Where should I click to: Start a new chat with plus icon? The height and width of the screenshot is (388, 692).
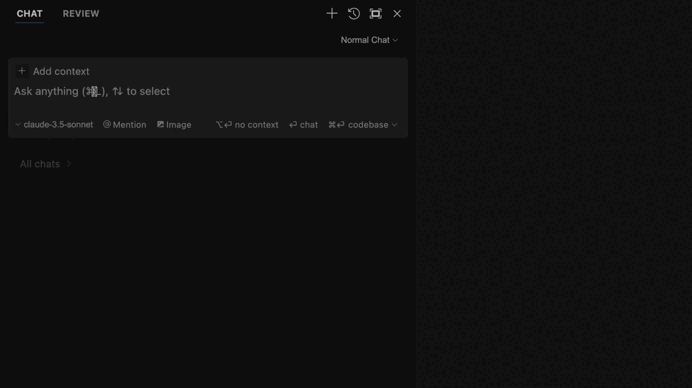coord(332,14)
